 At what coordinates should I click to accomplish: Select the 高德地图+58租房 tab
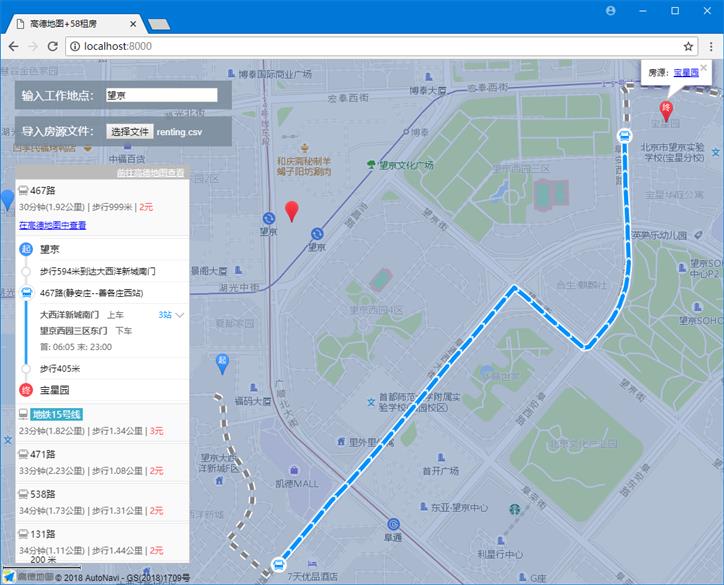(76, 24)
